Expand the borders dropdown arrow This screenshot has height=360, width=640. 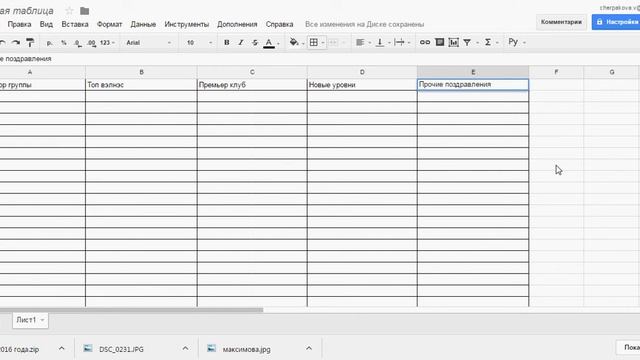click(323, 43)
